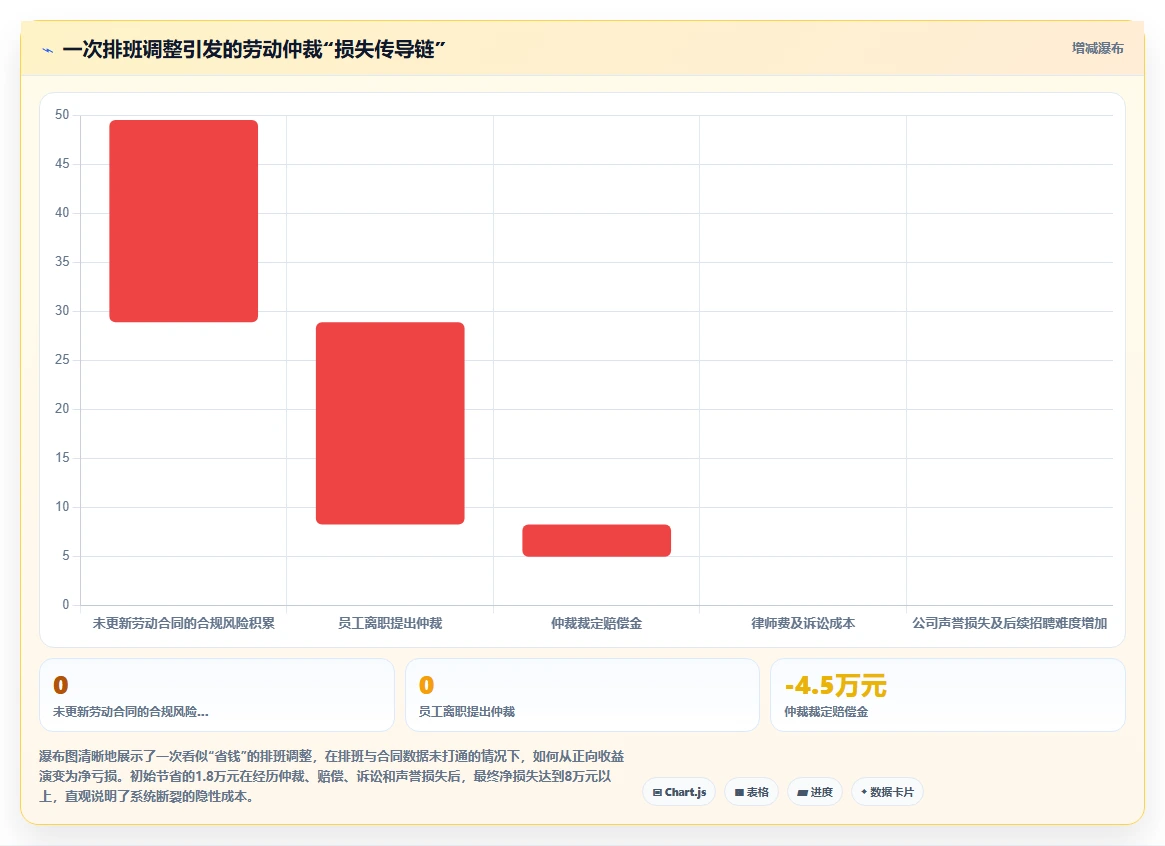Click the Chart.js tag chip

coord(679,792)
